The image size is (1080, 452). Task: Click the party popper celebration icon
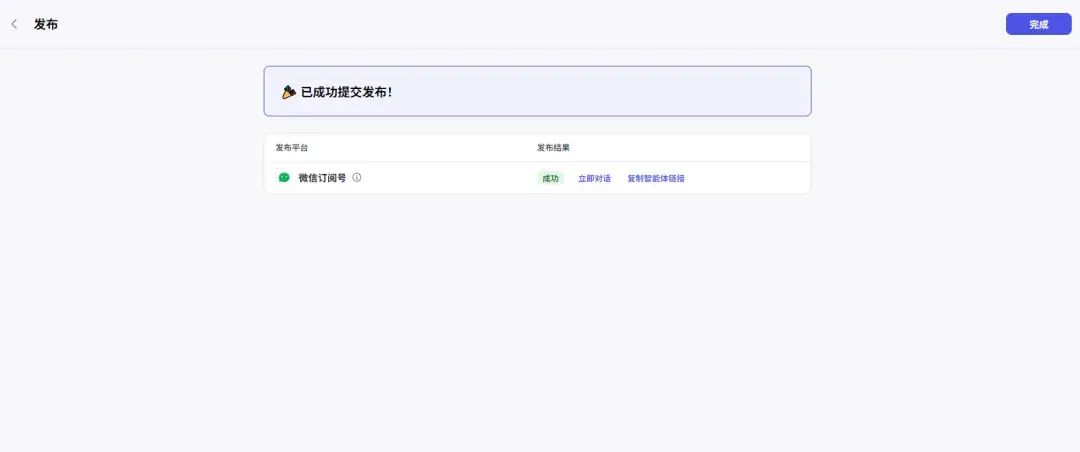click(289, 92)
